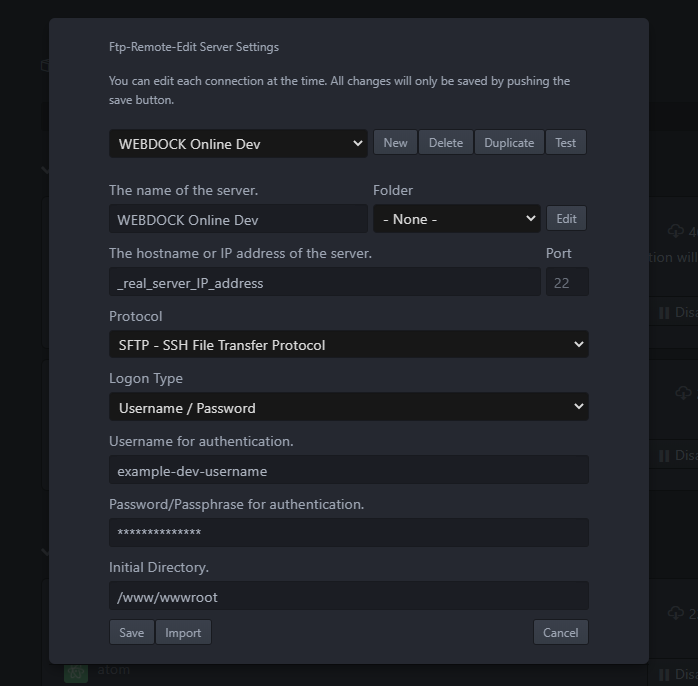Click the Edit button beside Folder
The width and height of the screenshot is (698, 686).
click(x=566, y=218)
